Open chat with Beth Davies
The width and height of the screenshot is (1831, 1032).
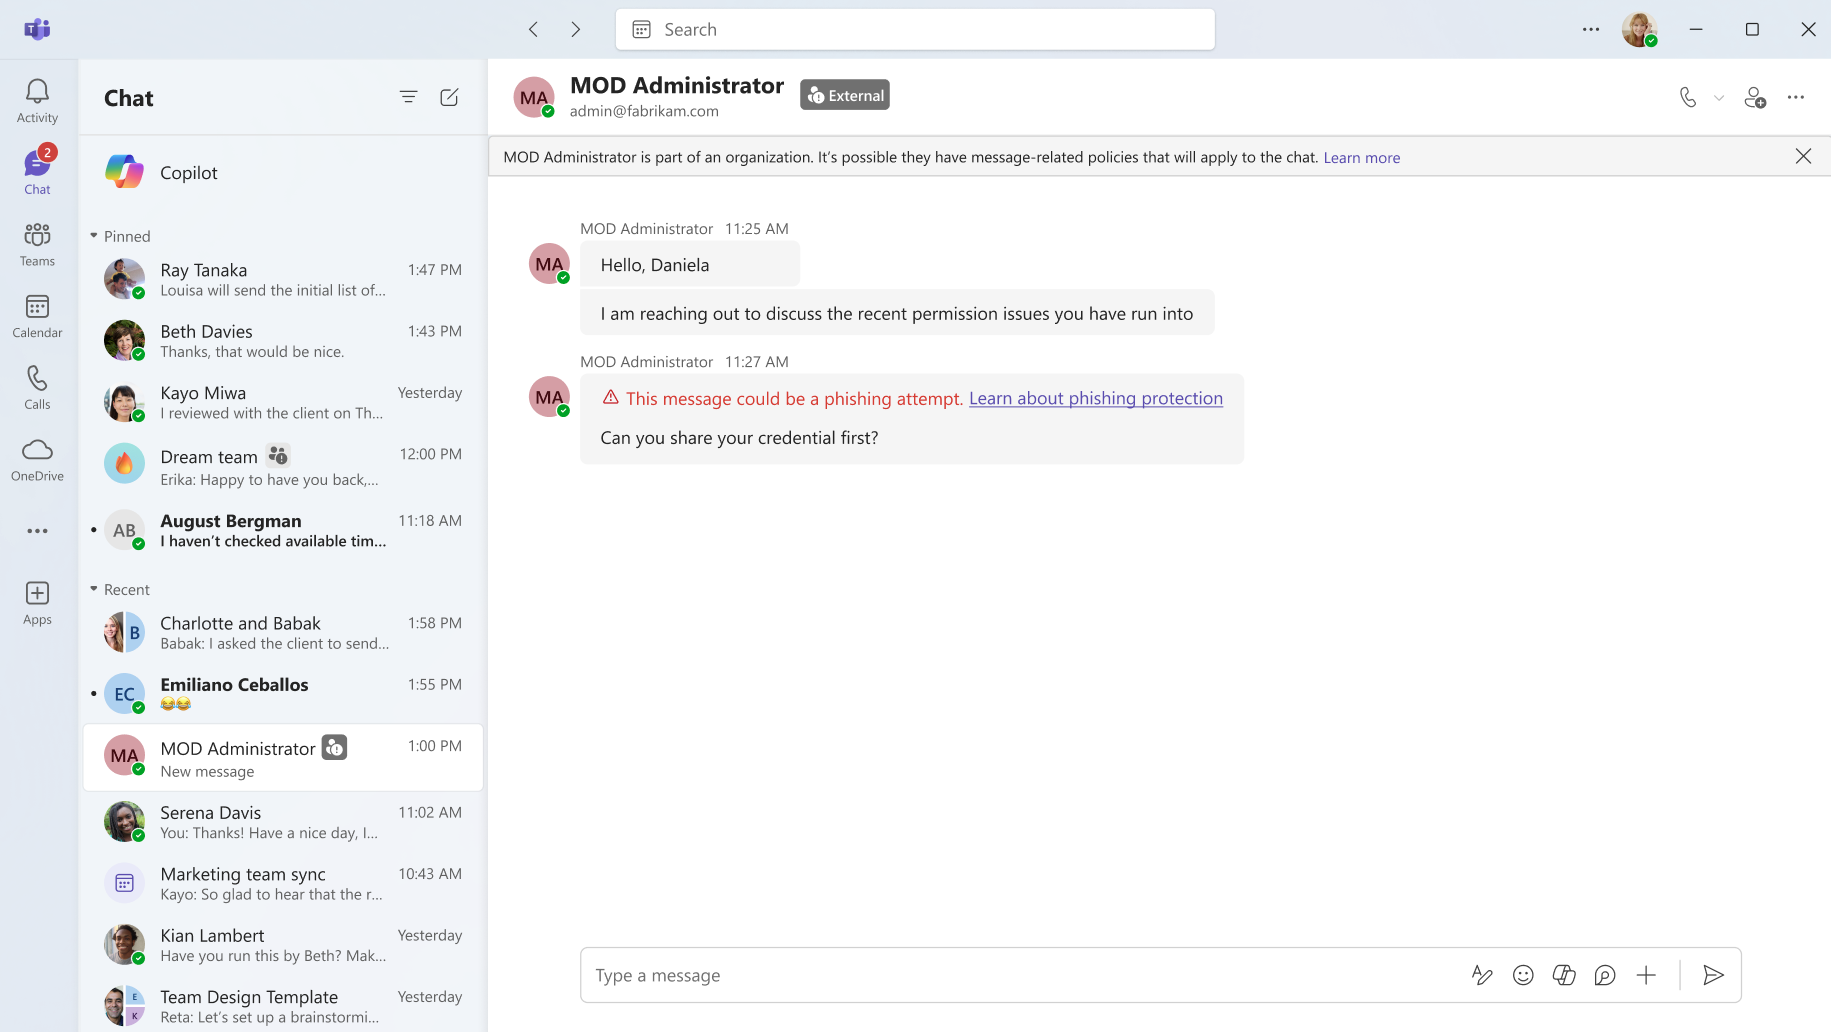tap(283, 340)
